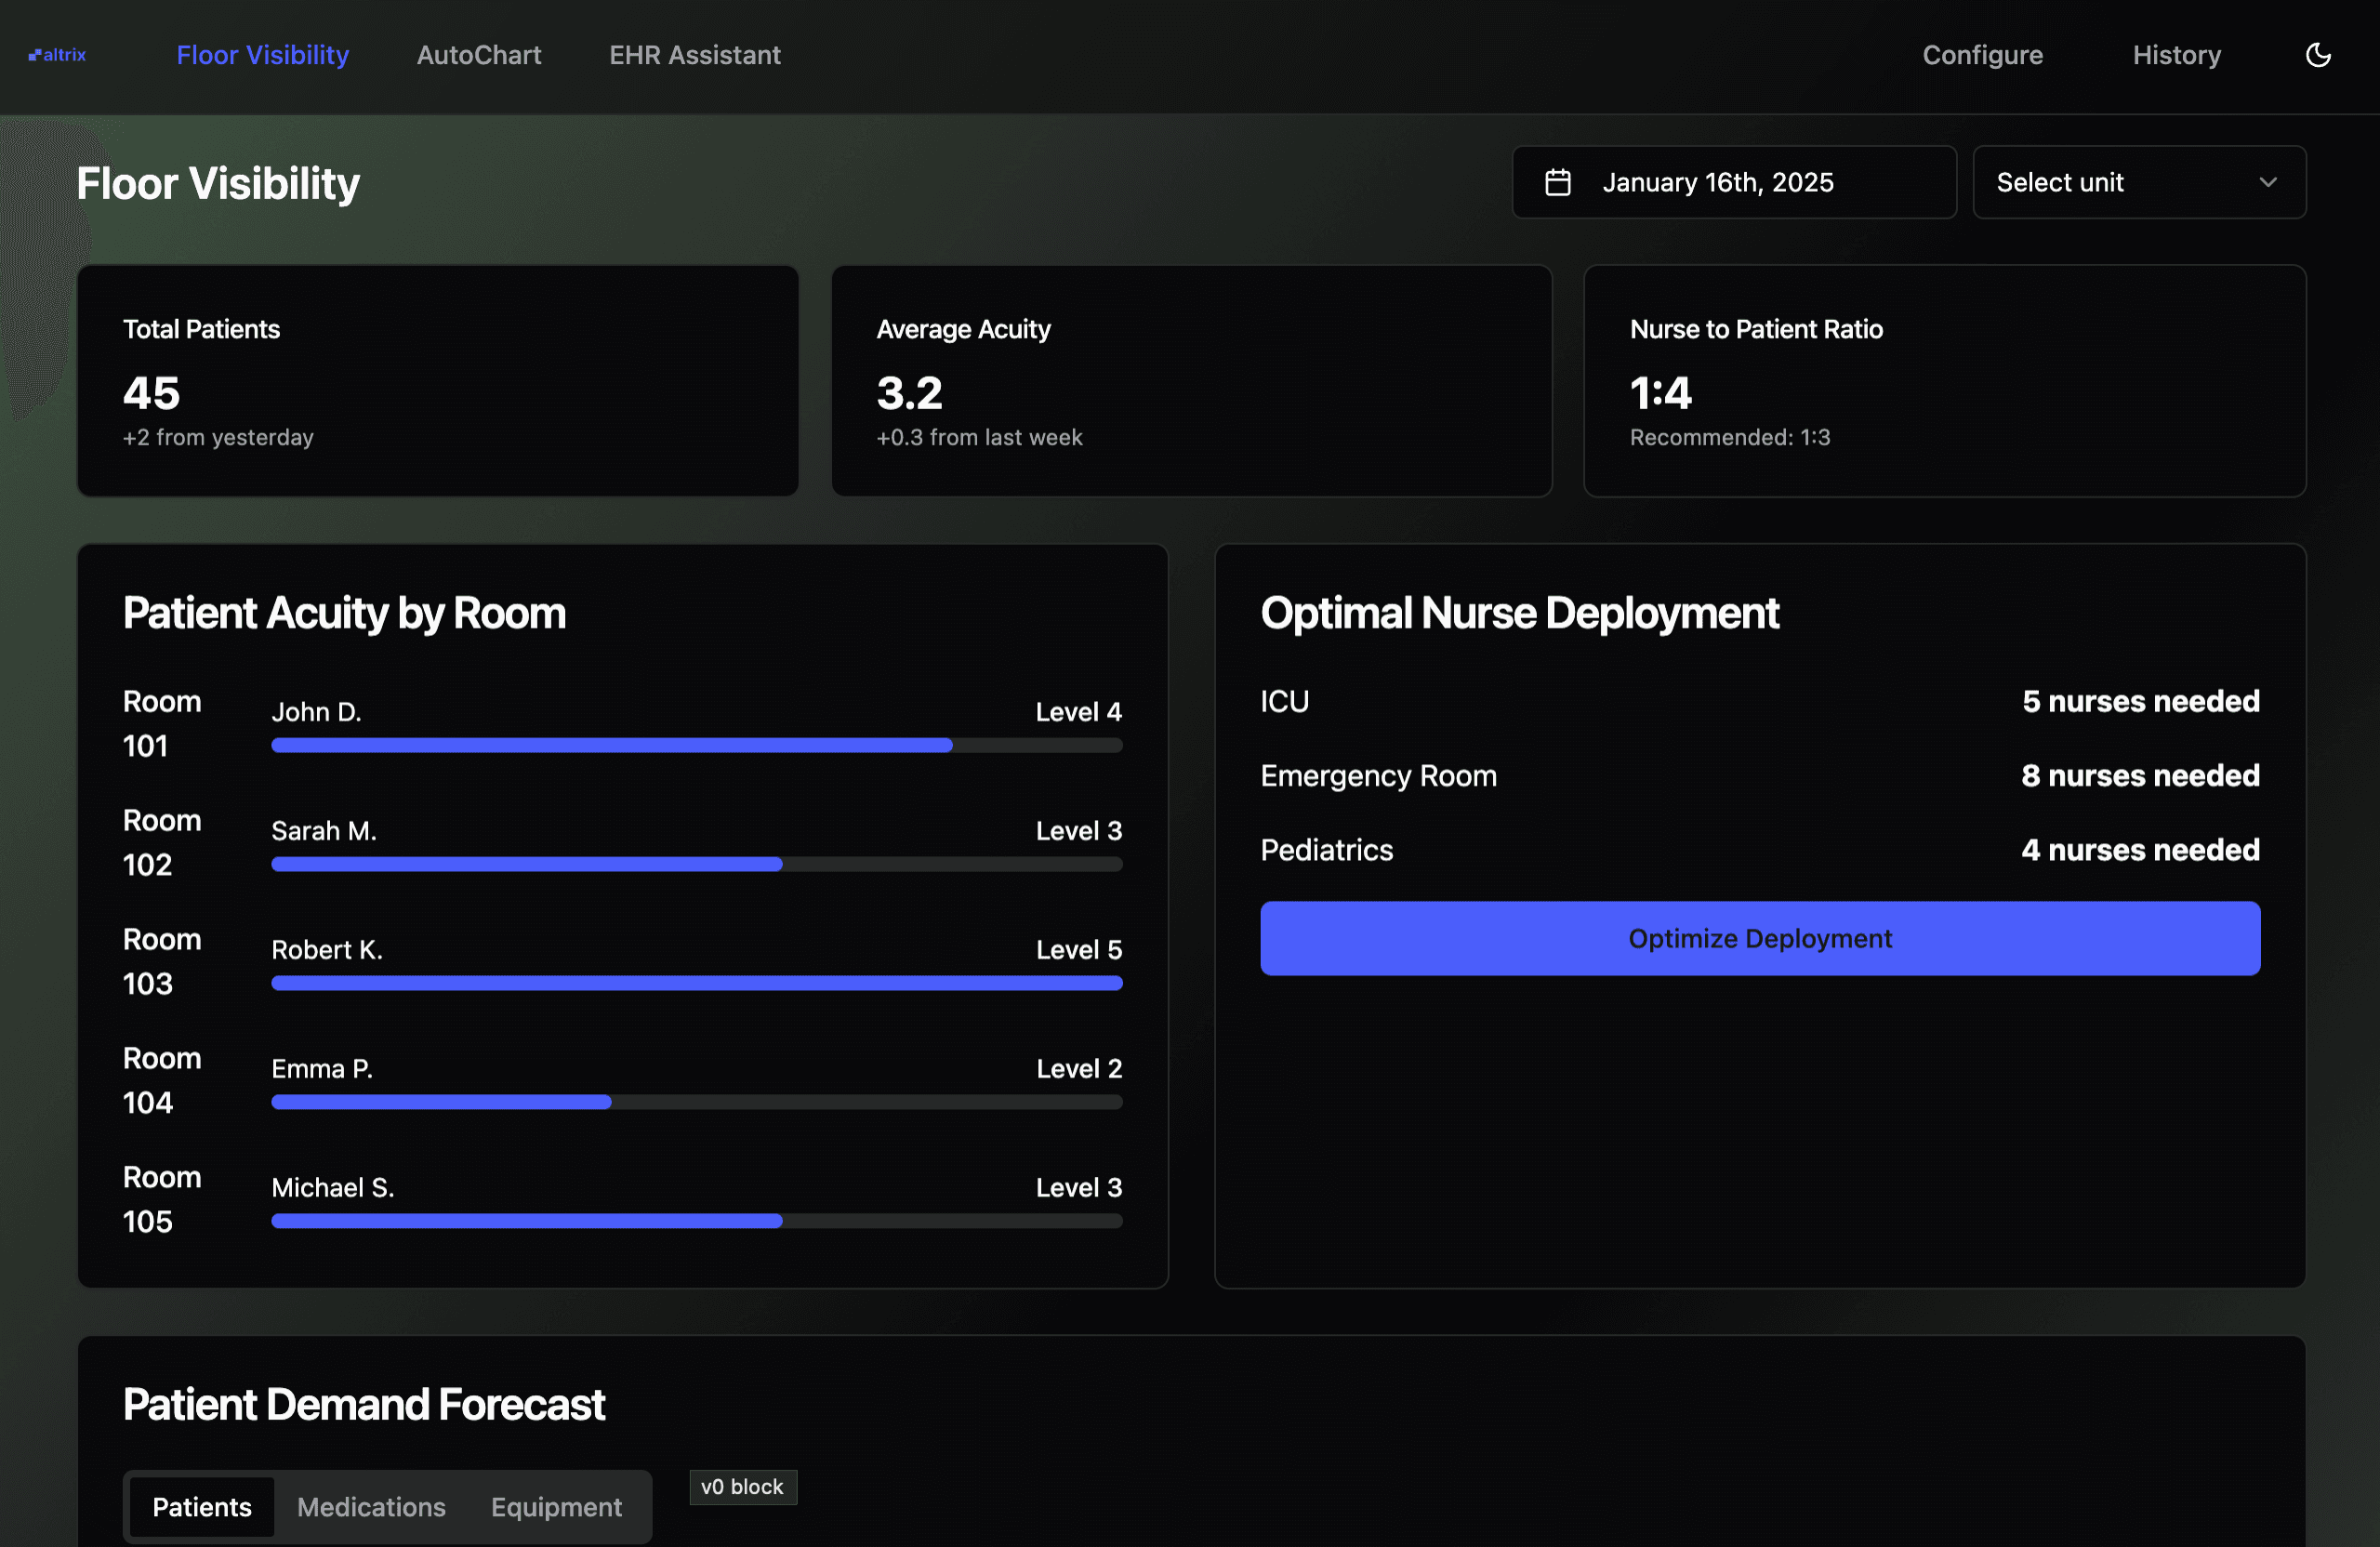
Task: Open the History menu item
Action: click(x=2177, y=54)
